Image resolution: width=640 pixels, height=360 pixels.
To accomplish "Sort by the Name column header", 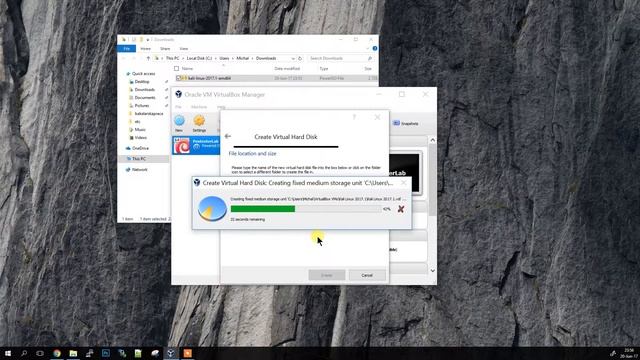I will click(x=187, y=69).
